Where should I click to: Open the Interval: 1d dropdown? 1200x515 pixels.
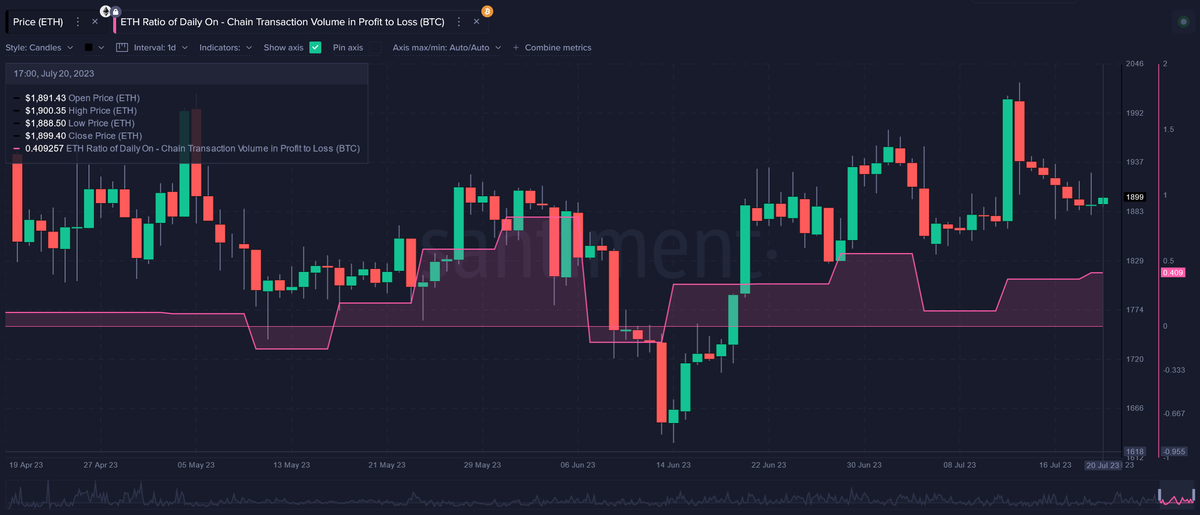coord(162,47)
